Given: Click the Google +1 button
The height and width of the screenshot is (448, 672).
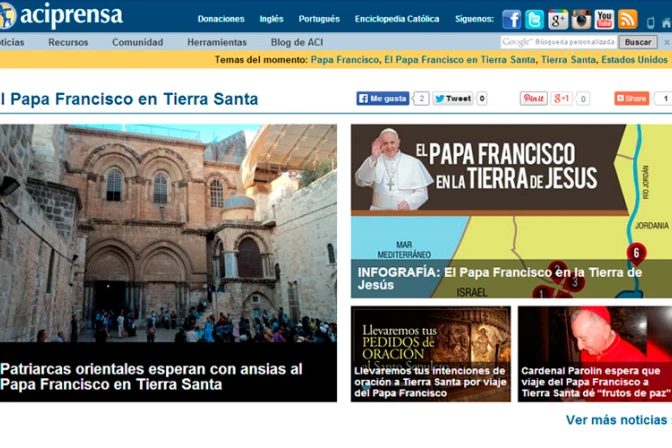Looking at the screenshot, I should tap(562, 98).
